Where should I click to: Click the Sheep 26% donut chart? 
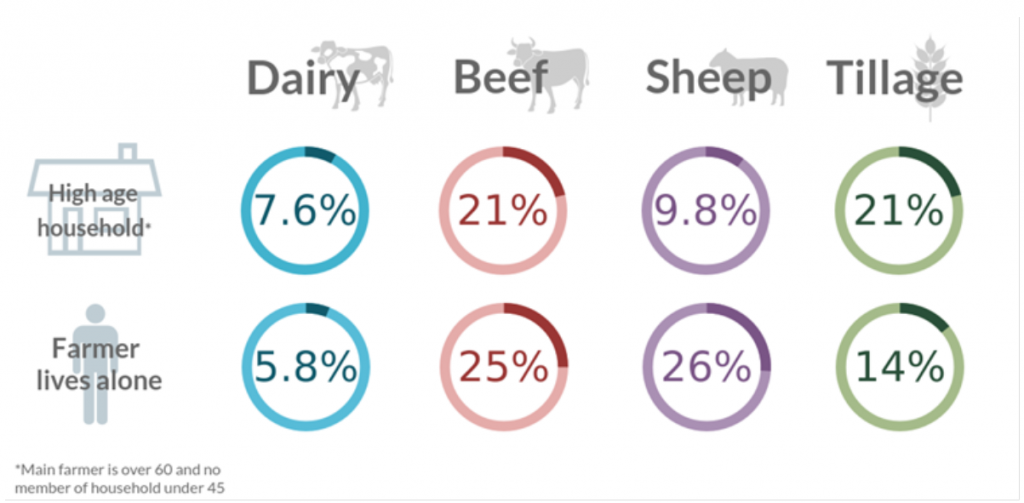click(706, 367)
